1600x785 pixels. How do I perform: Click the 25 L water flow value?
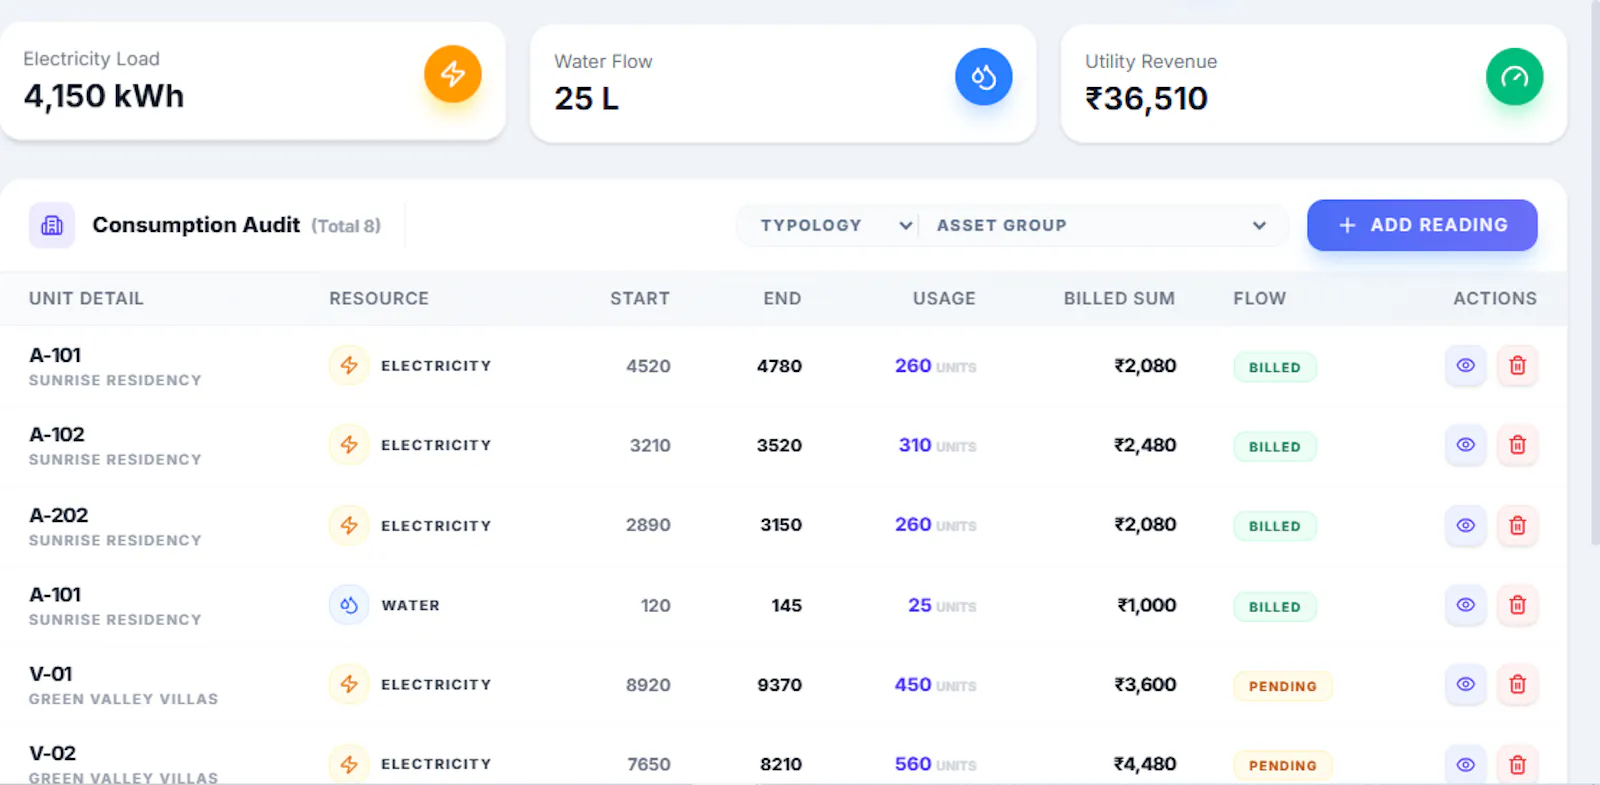coord(587,99)
